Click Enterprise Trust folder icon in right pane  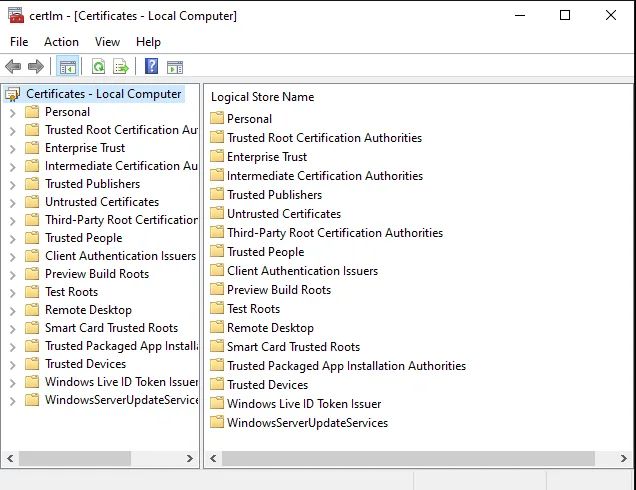tap(217, 156)
